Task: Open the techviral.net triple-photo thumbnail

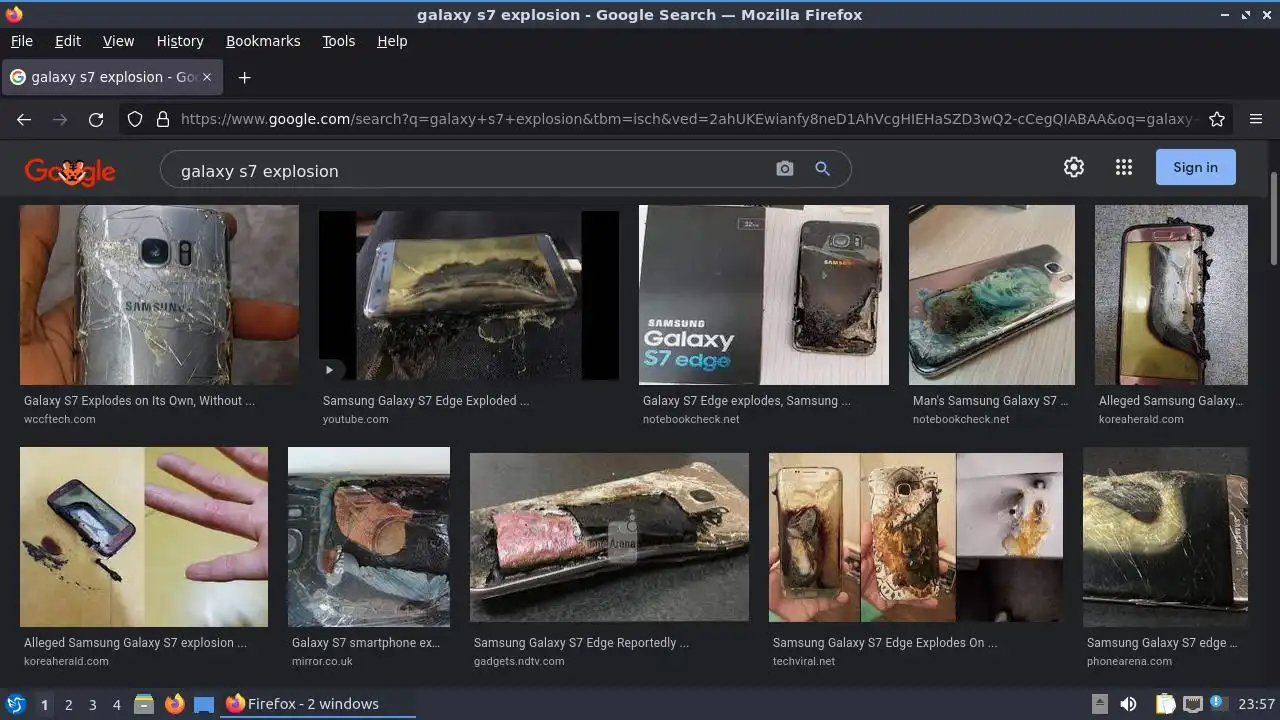Action: pyautogui.click(x=916, y=537)
